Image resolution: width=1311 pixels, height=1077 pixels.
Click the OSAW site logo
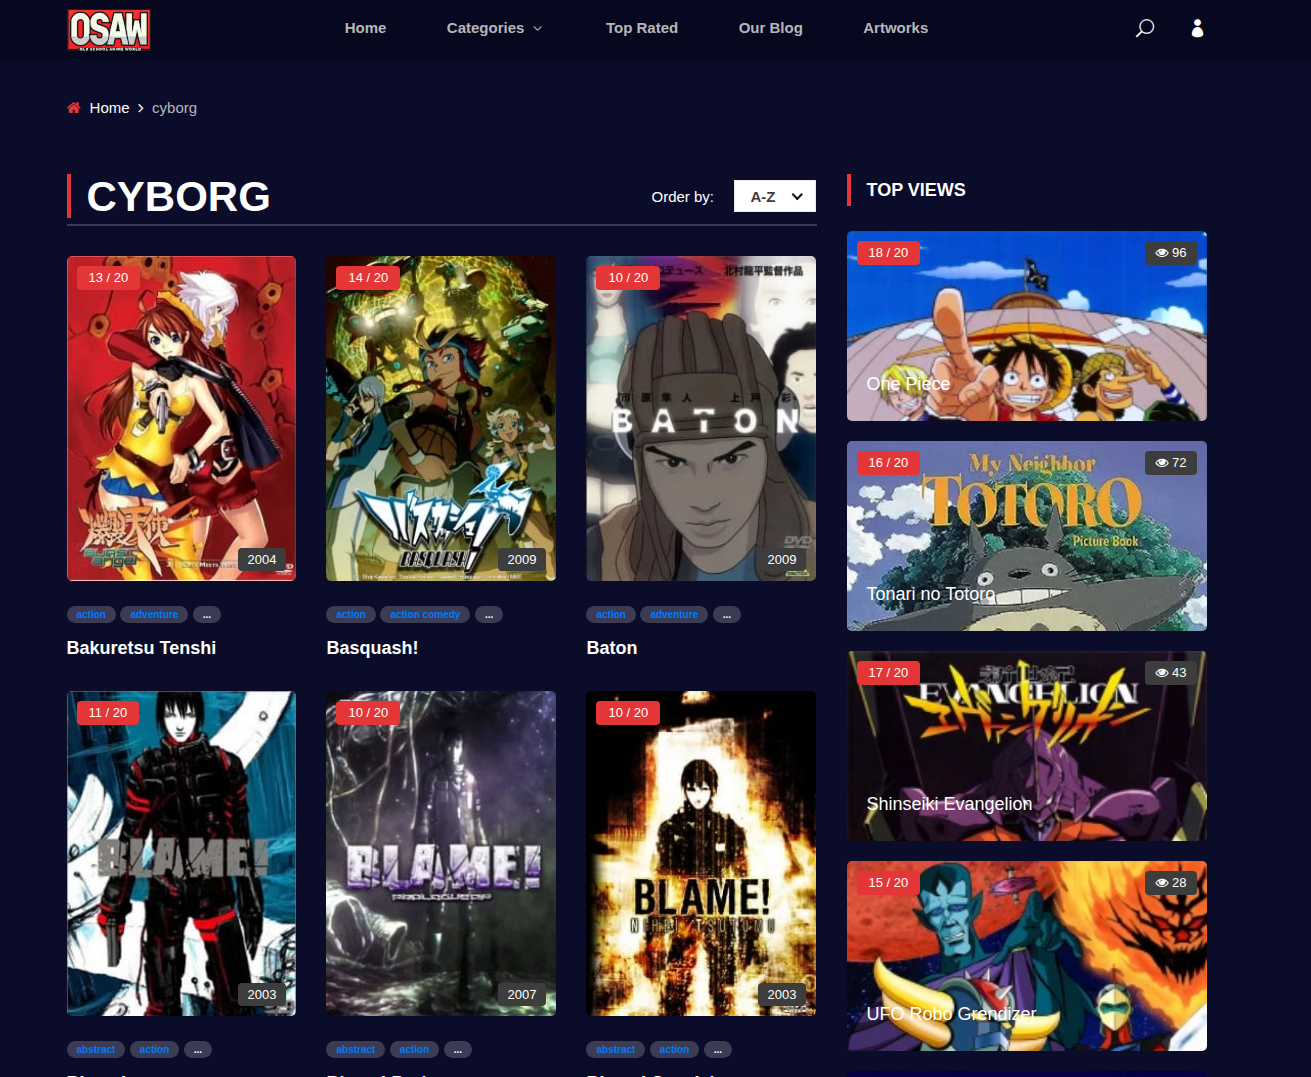pos(109,30)
